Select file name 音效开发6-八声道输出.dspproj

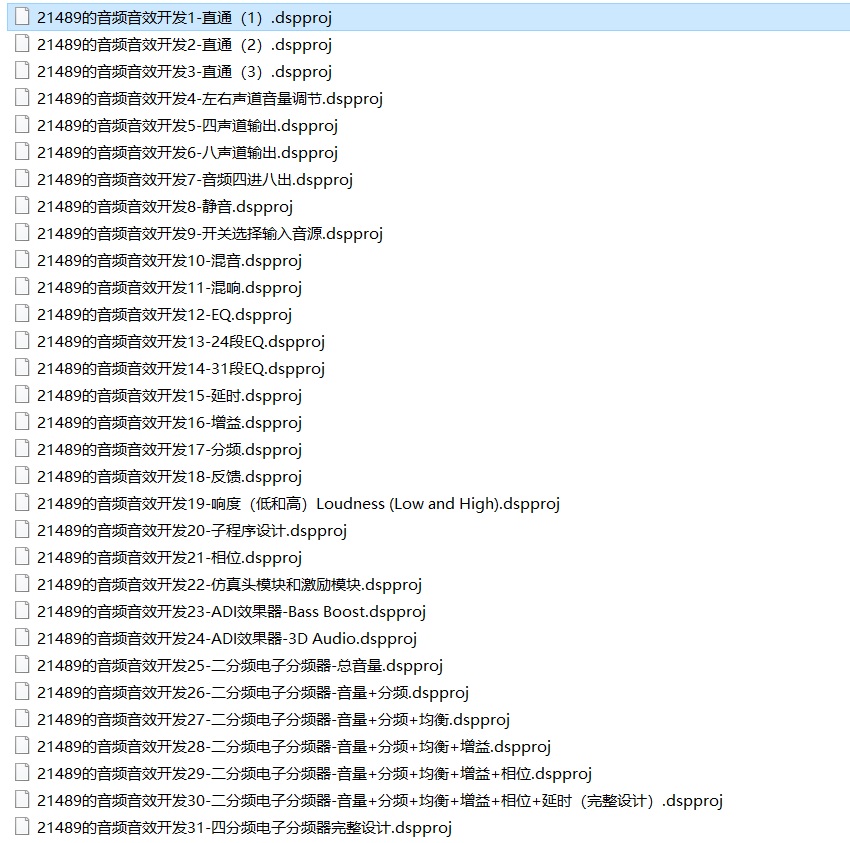tap(188, 153)
